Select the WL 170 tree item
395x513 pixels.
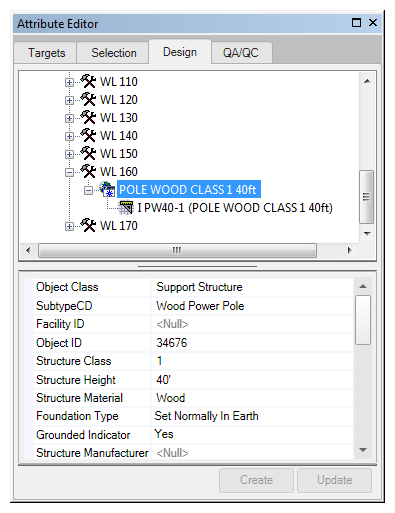(x=119, y=226)
